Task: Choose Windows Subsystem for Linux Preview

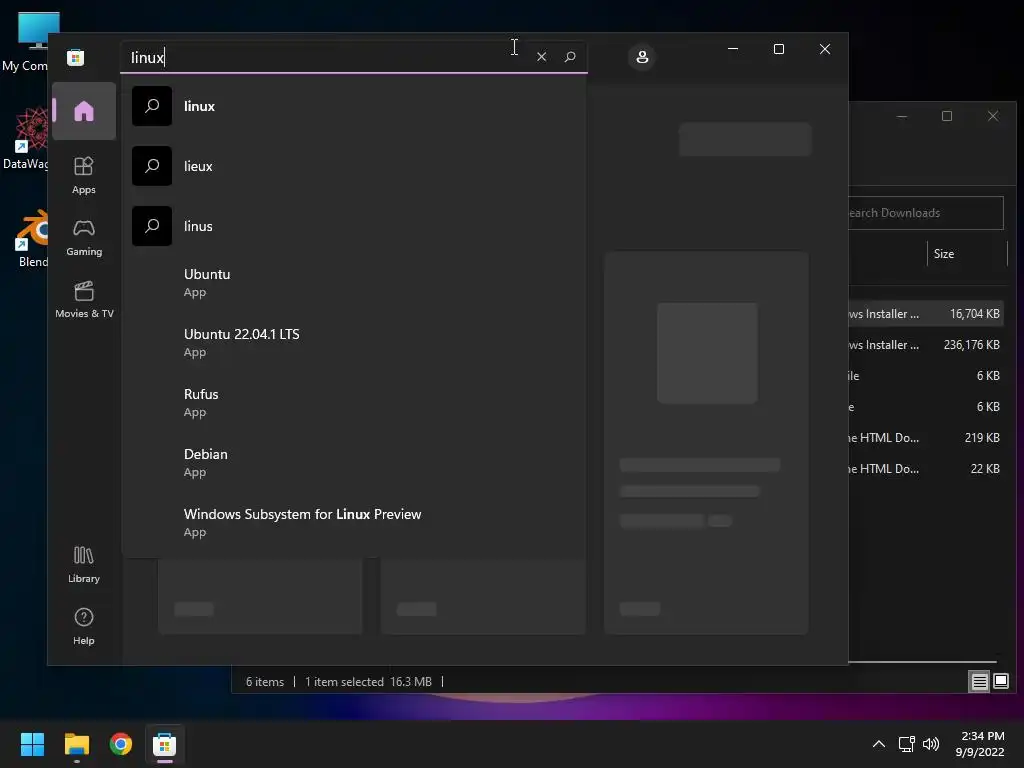Action: point(354,522)
